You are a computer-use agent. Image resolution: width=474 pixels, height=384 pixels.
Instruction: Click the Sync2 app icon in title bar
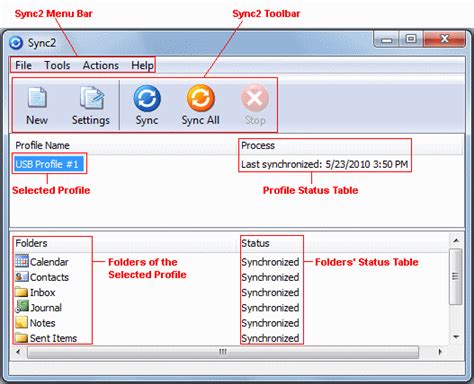click(x=16, y=43)
